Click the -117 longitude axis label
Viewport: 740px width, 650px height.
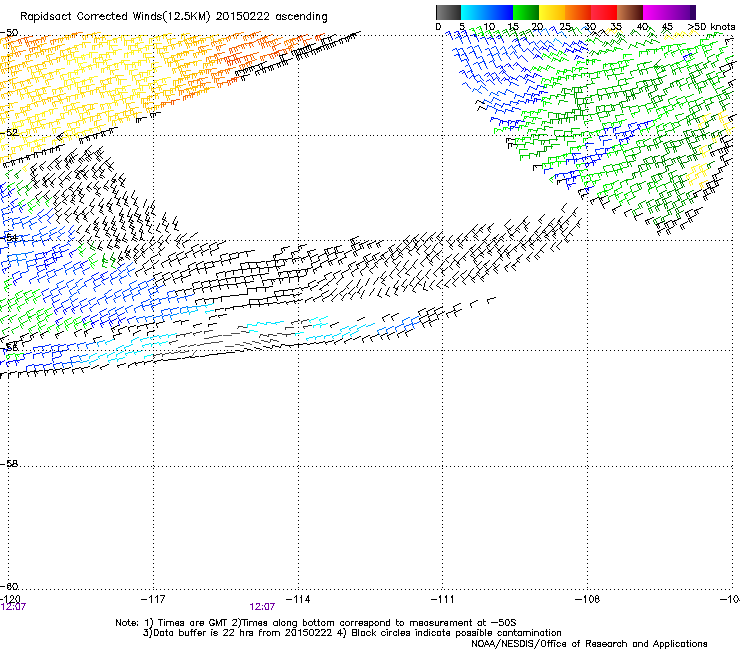[153, 599]
